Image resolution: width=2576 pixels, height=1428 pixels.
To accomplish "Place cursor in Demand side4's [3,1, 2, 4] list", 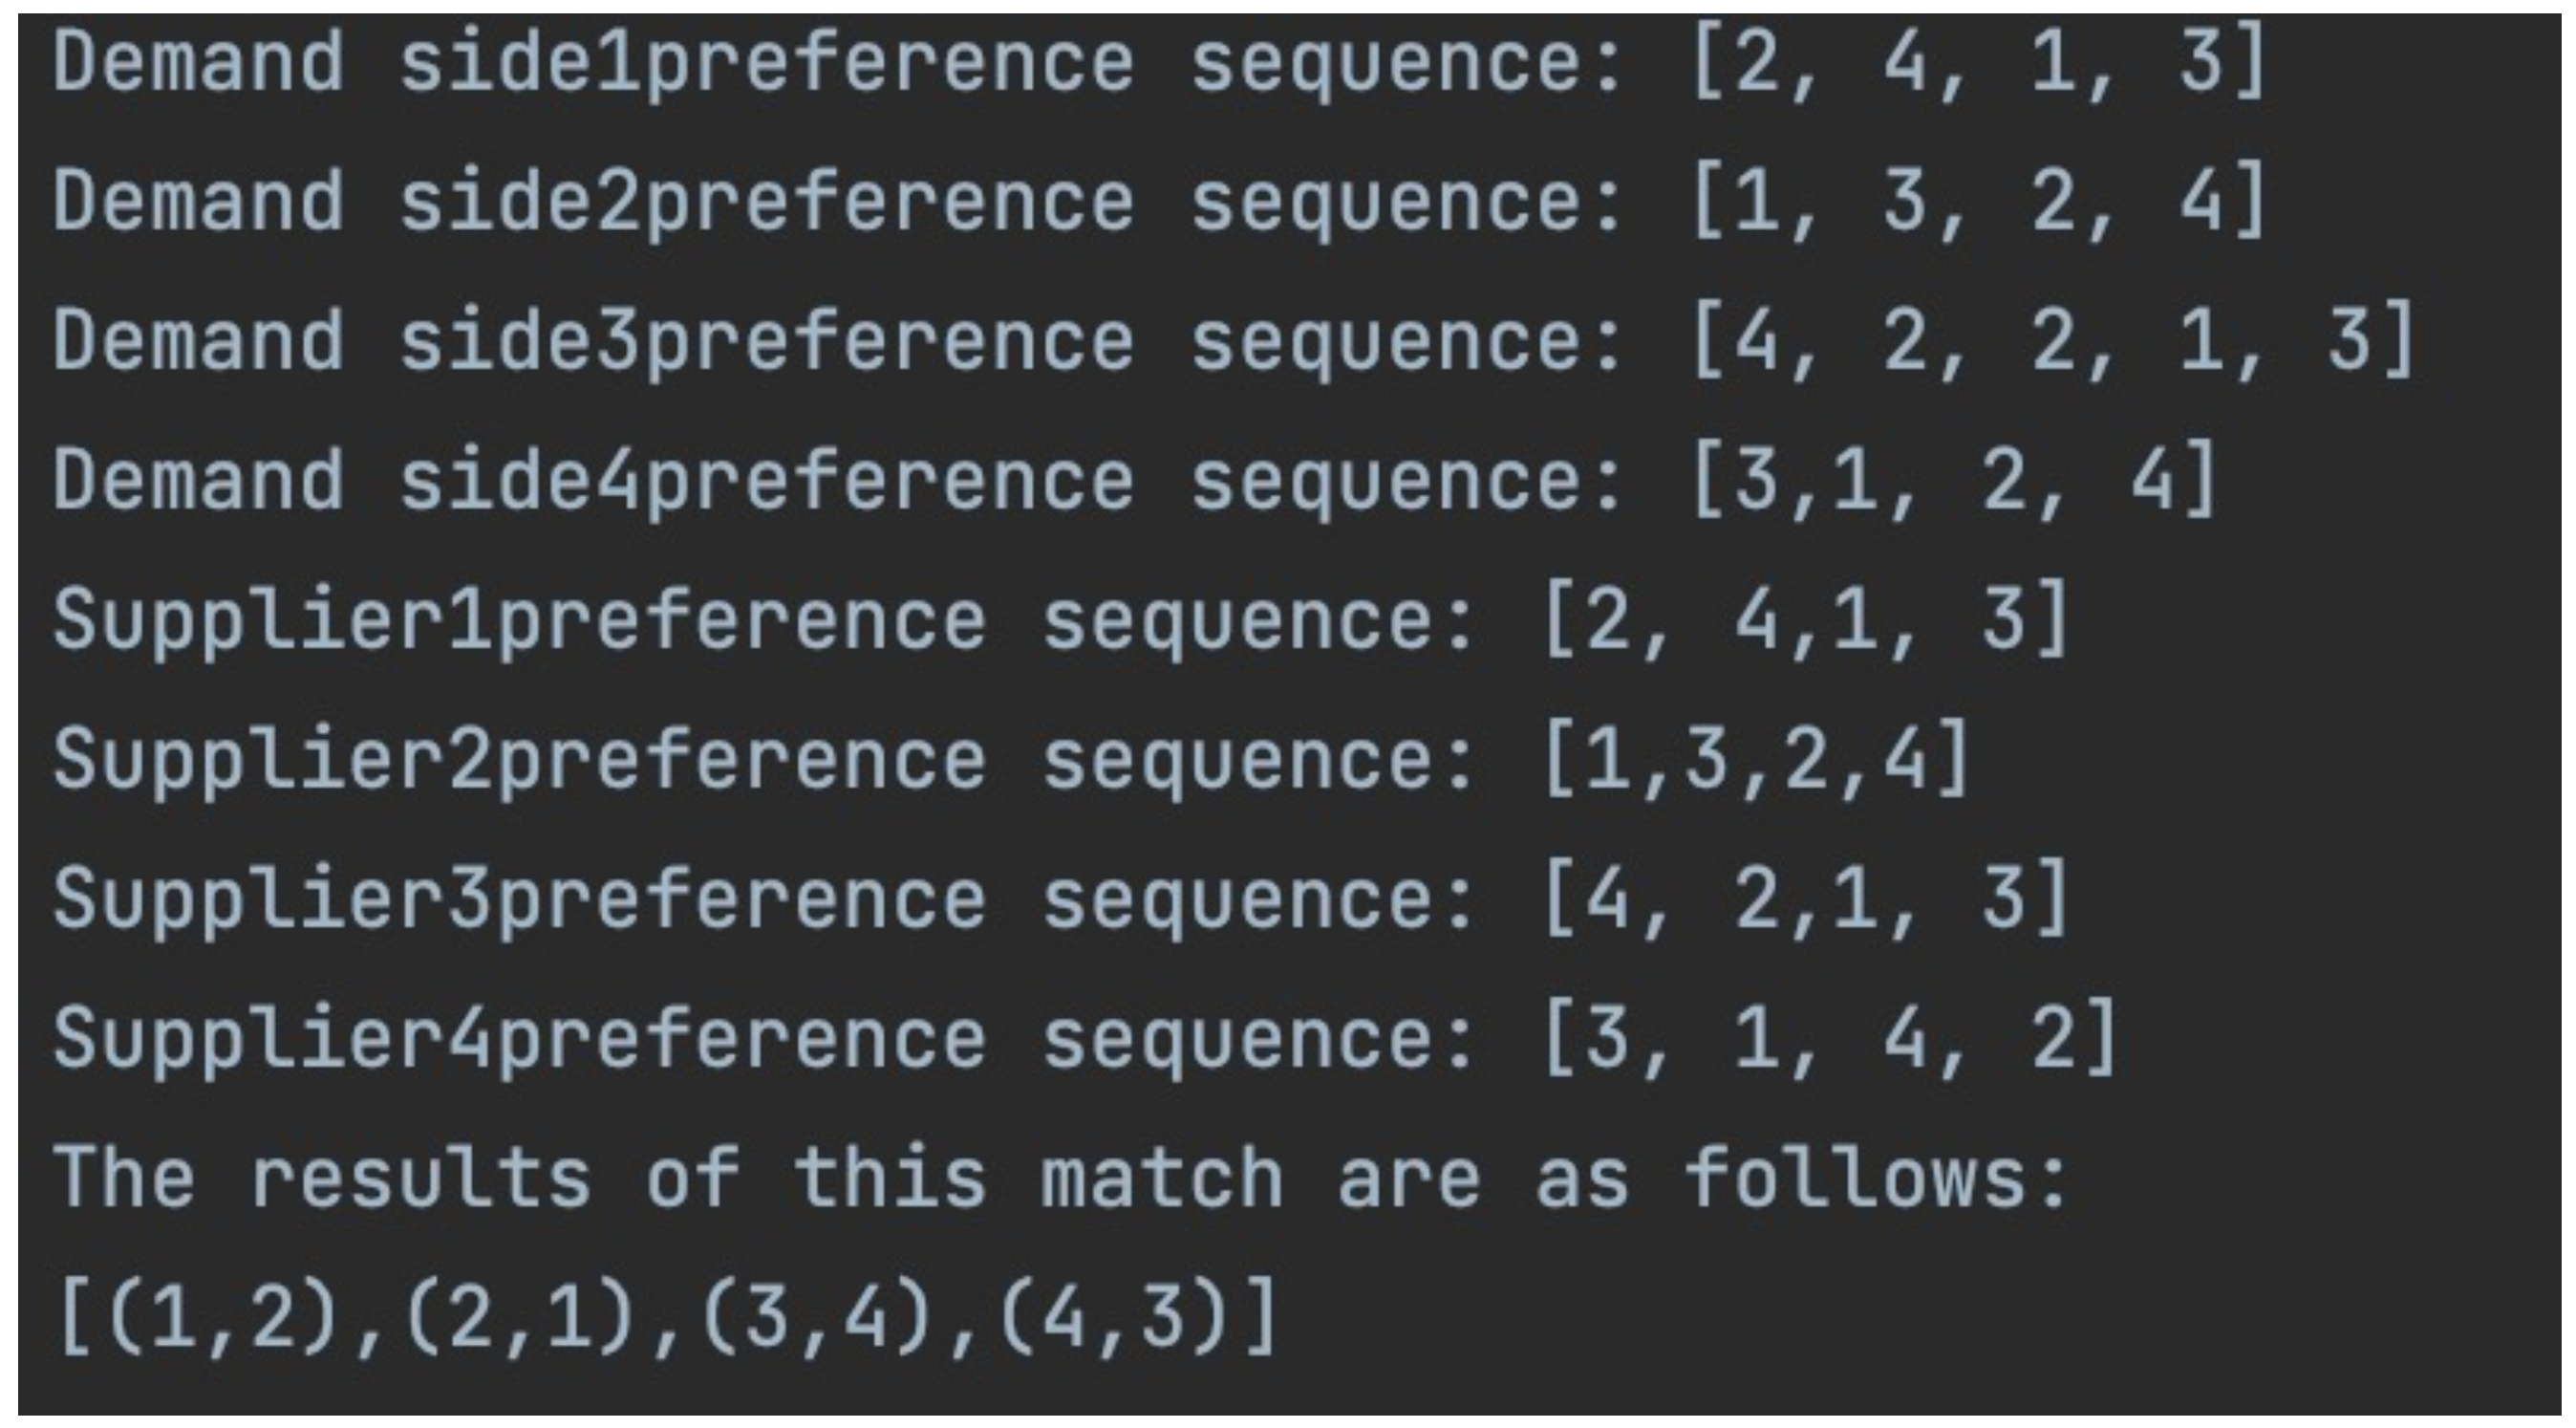I will click(1953, 482).
